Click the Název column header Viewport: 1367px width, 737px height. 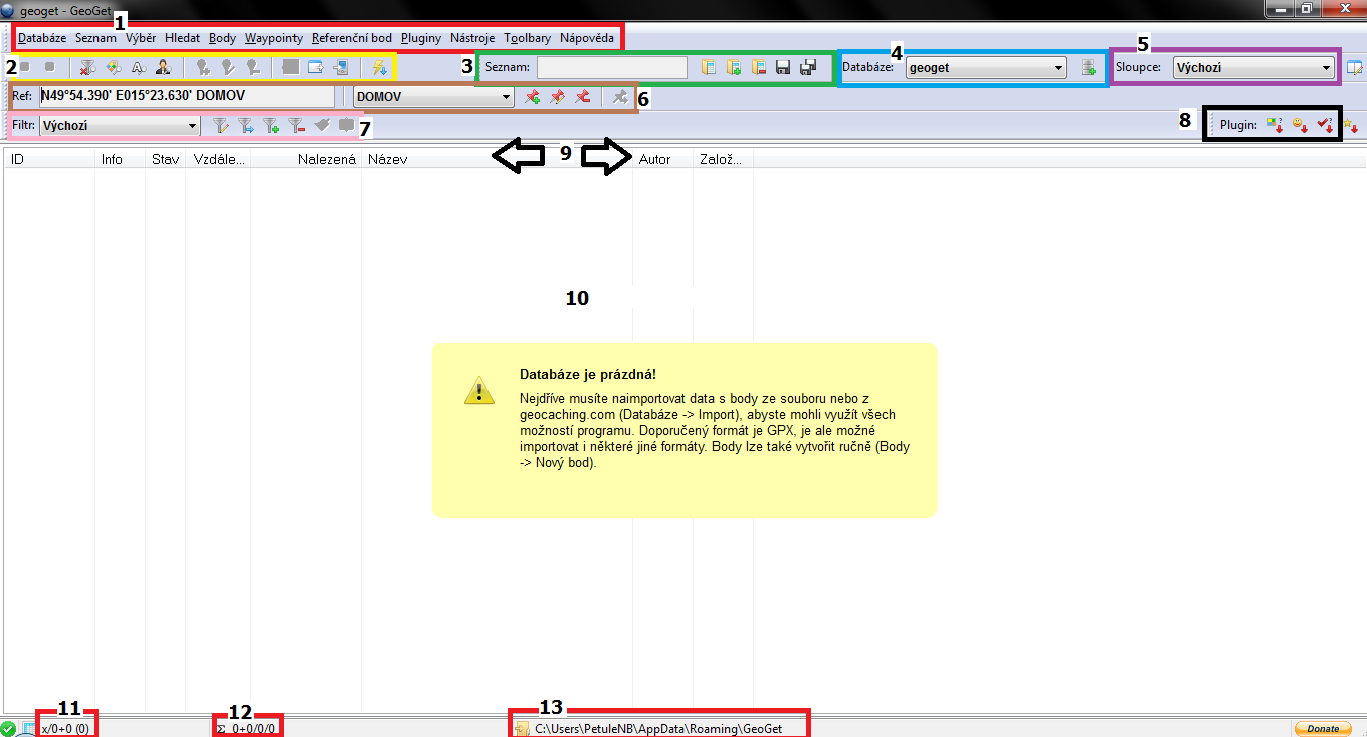pos(497,159)
